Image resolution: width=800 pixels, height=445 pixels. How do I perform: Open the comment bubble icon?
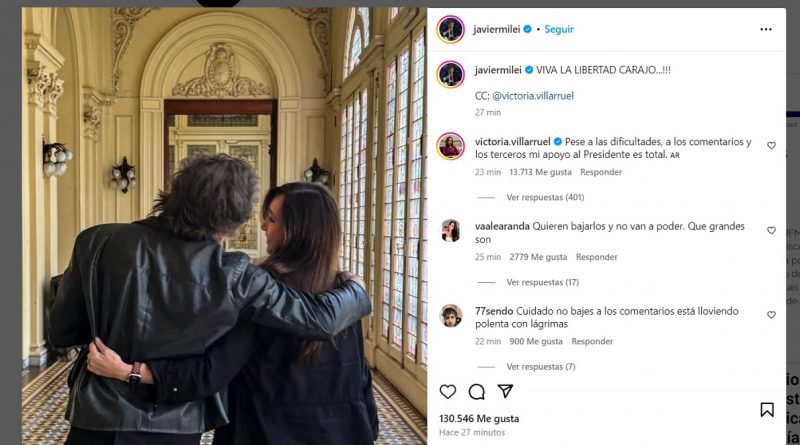pyautogui.click(x=477, y=391)
